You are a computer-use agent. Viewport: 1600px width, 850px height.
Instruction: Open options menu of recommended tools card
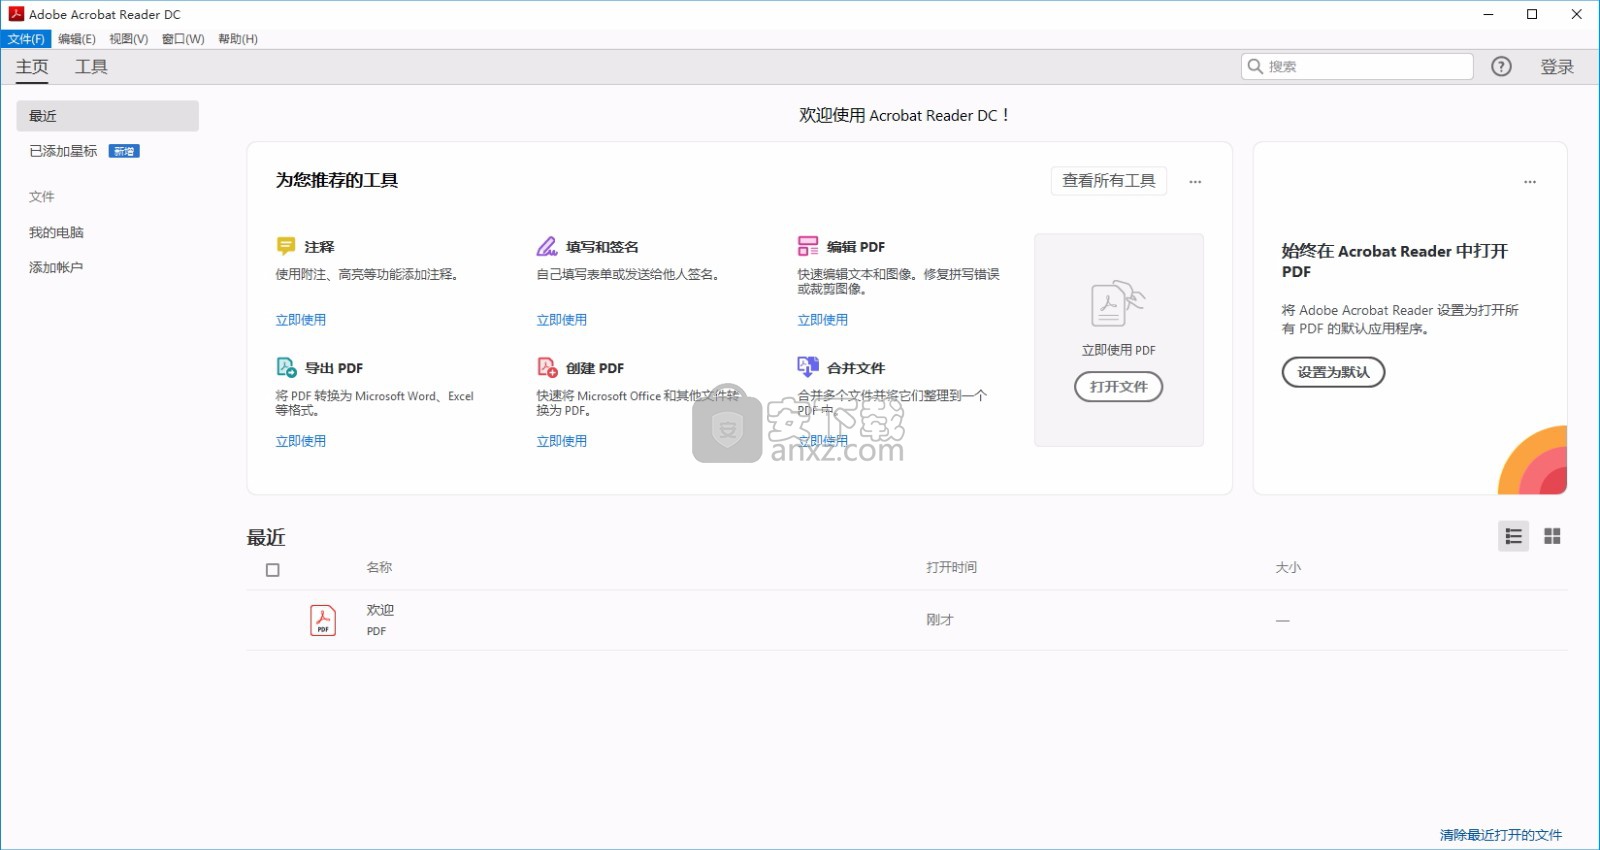pos(1195,182)
